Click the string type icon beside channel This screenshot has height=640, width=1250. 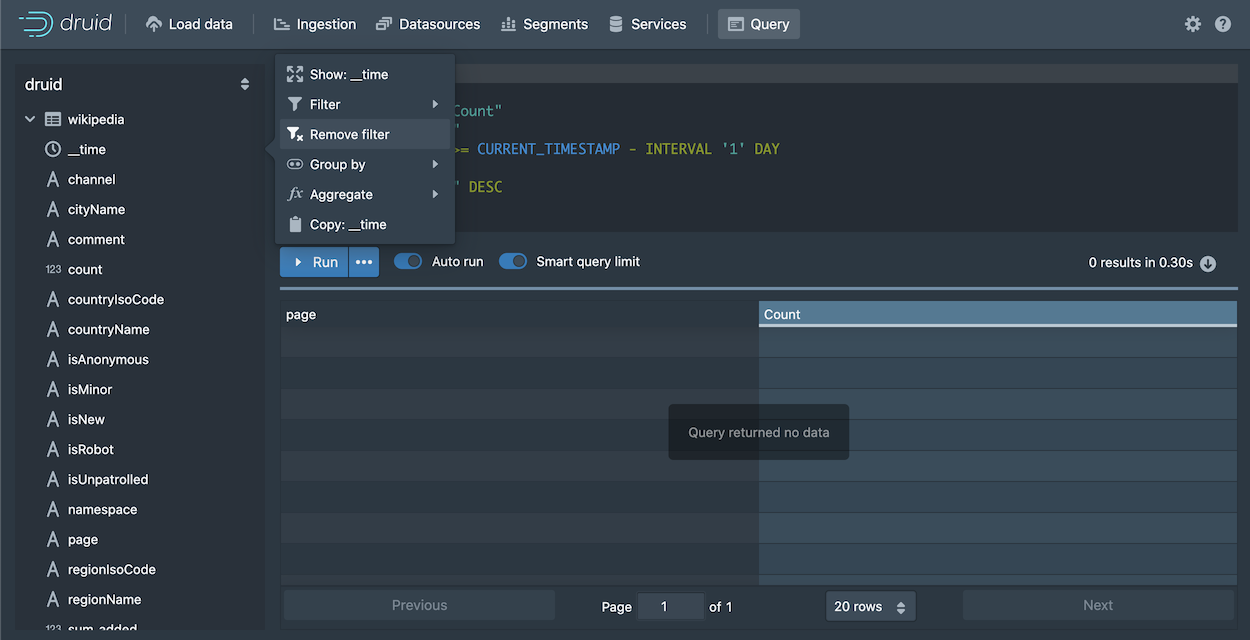[53, 179]
